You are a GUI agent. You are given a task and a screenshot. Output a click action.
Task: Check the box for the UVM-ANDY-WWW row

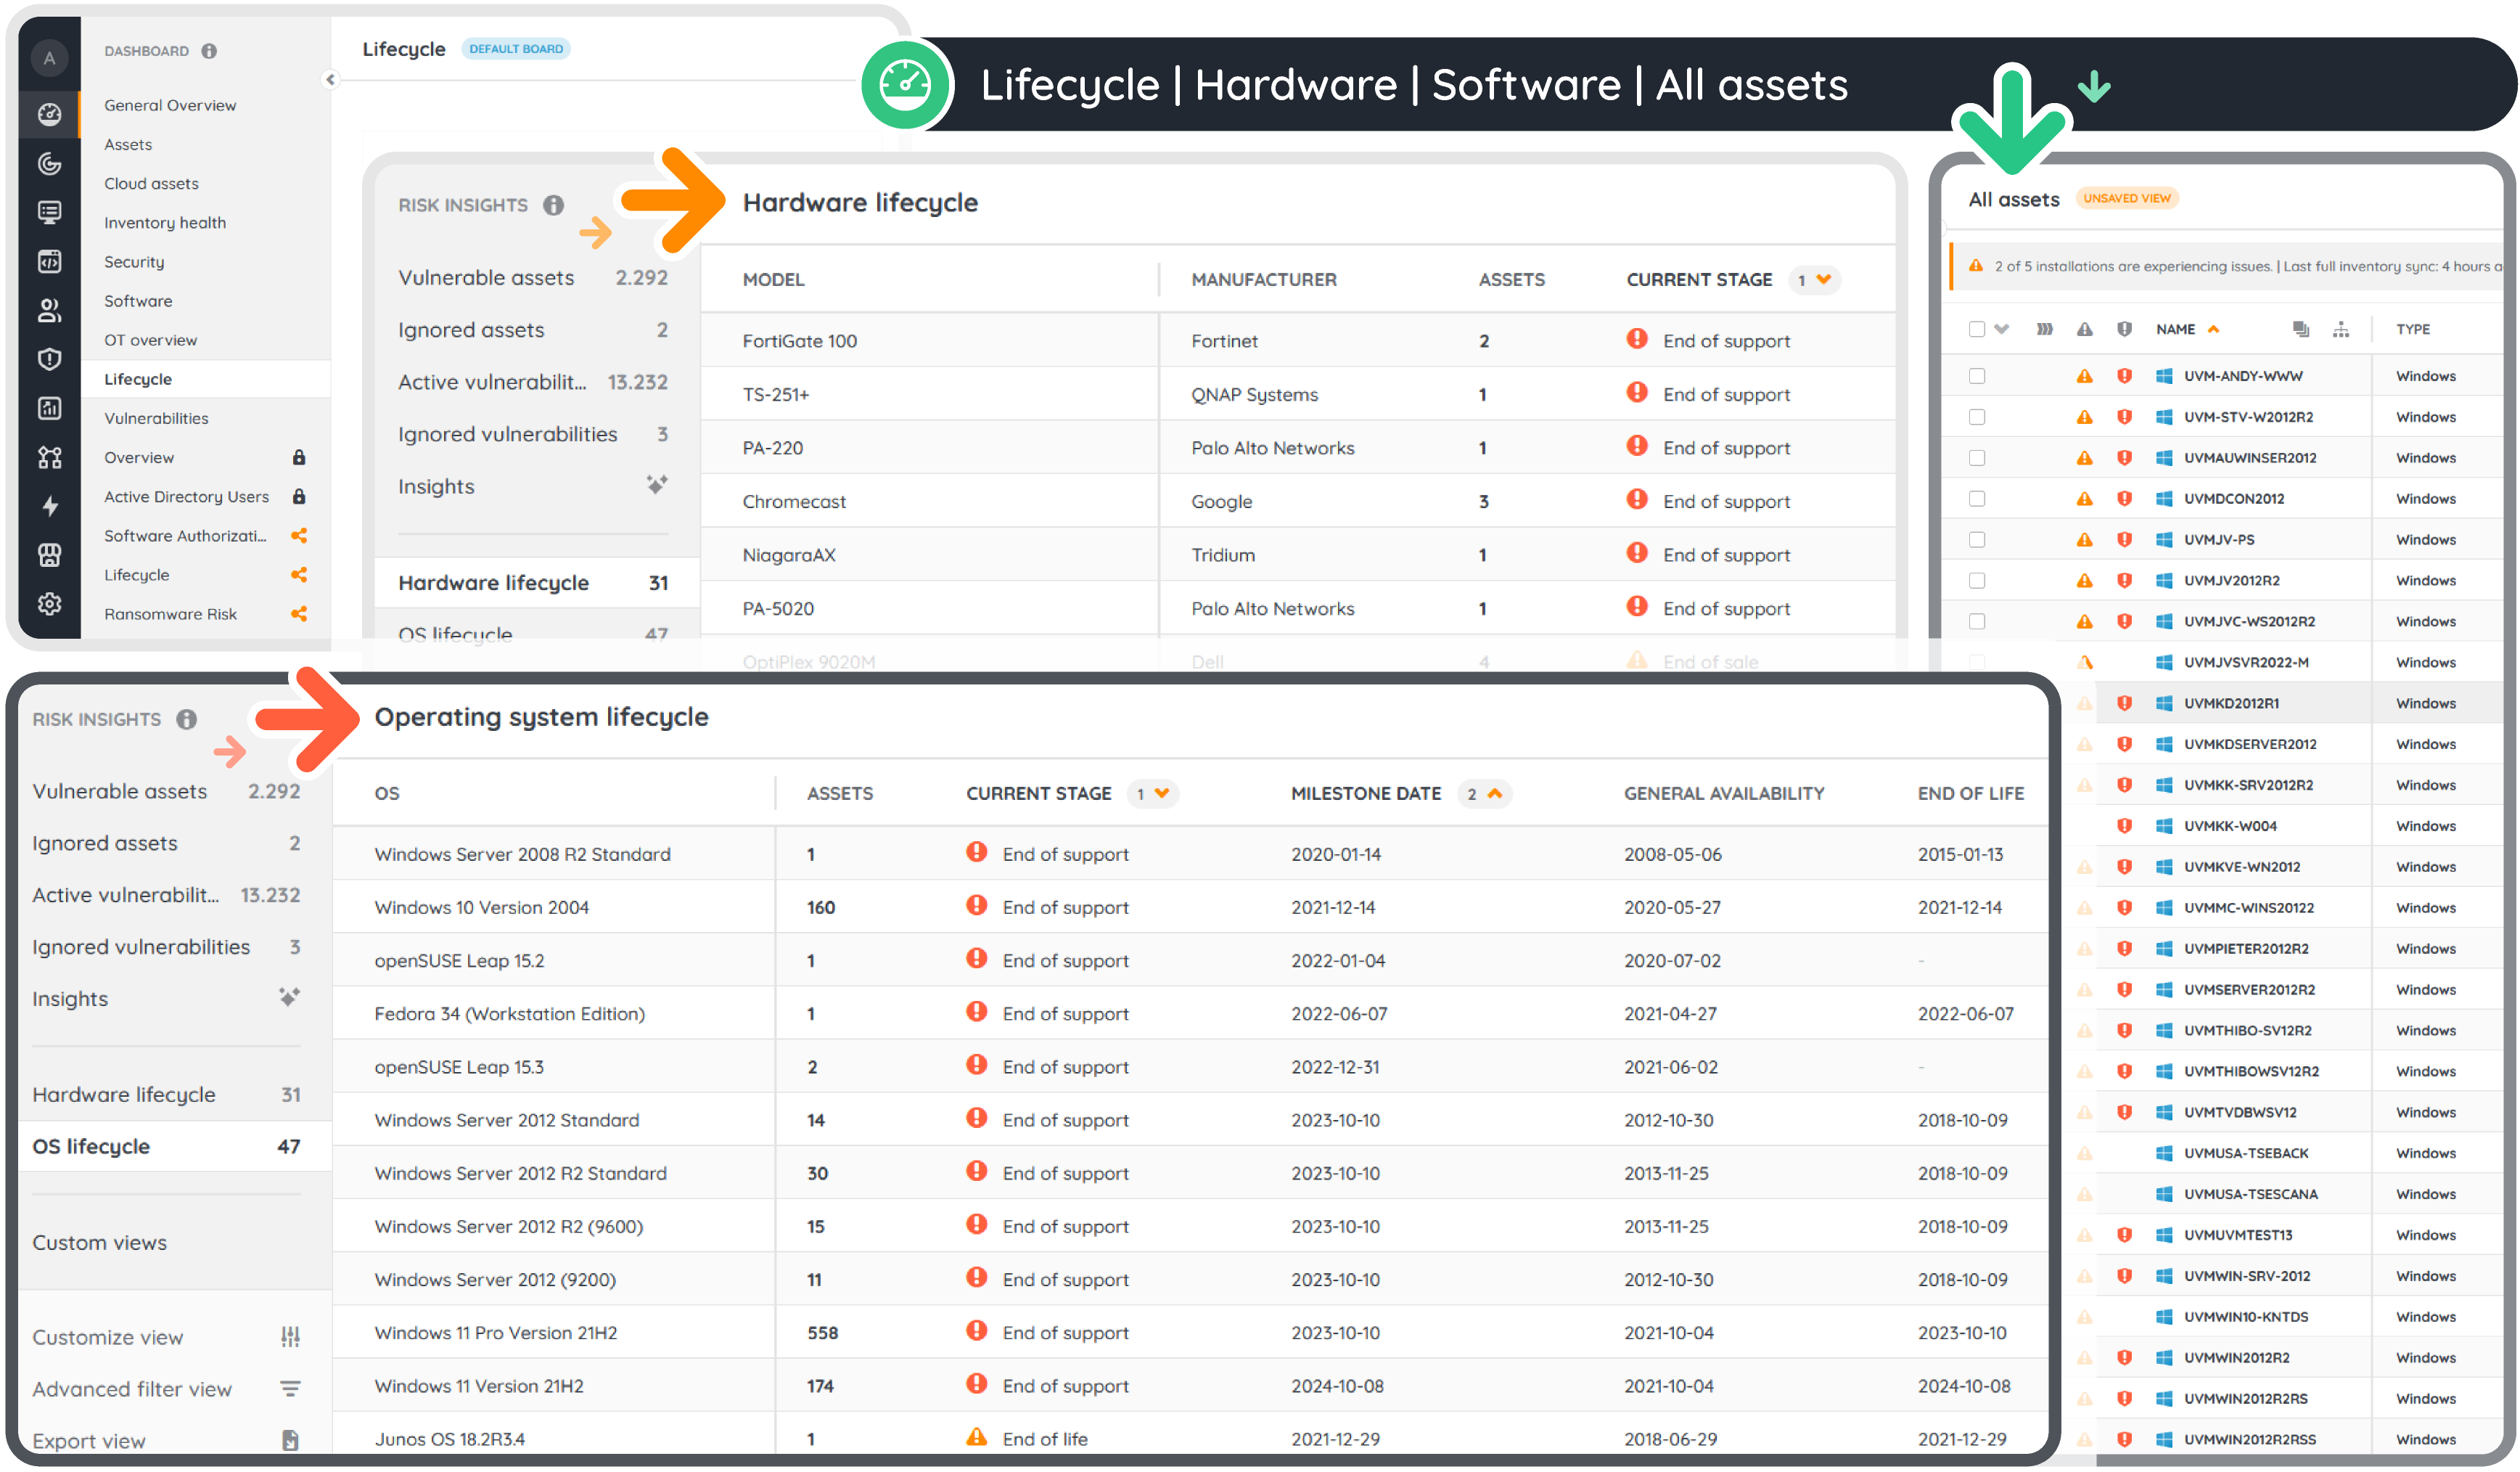tap(1977, 376)
